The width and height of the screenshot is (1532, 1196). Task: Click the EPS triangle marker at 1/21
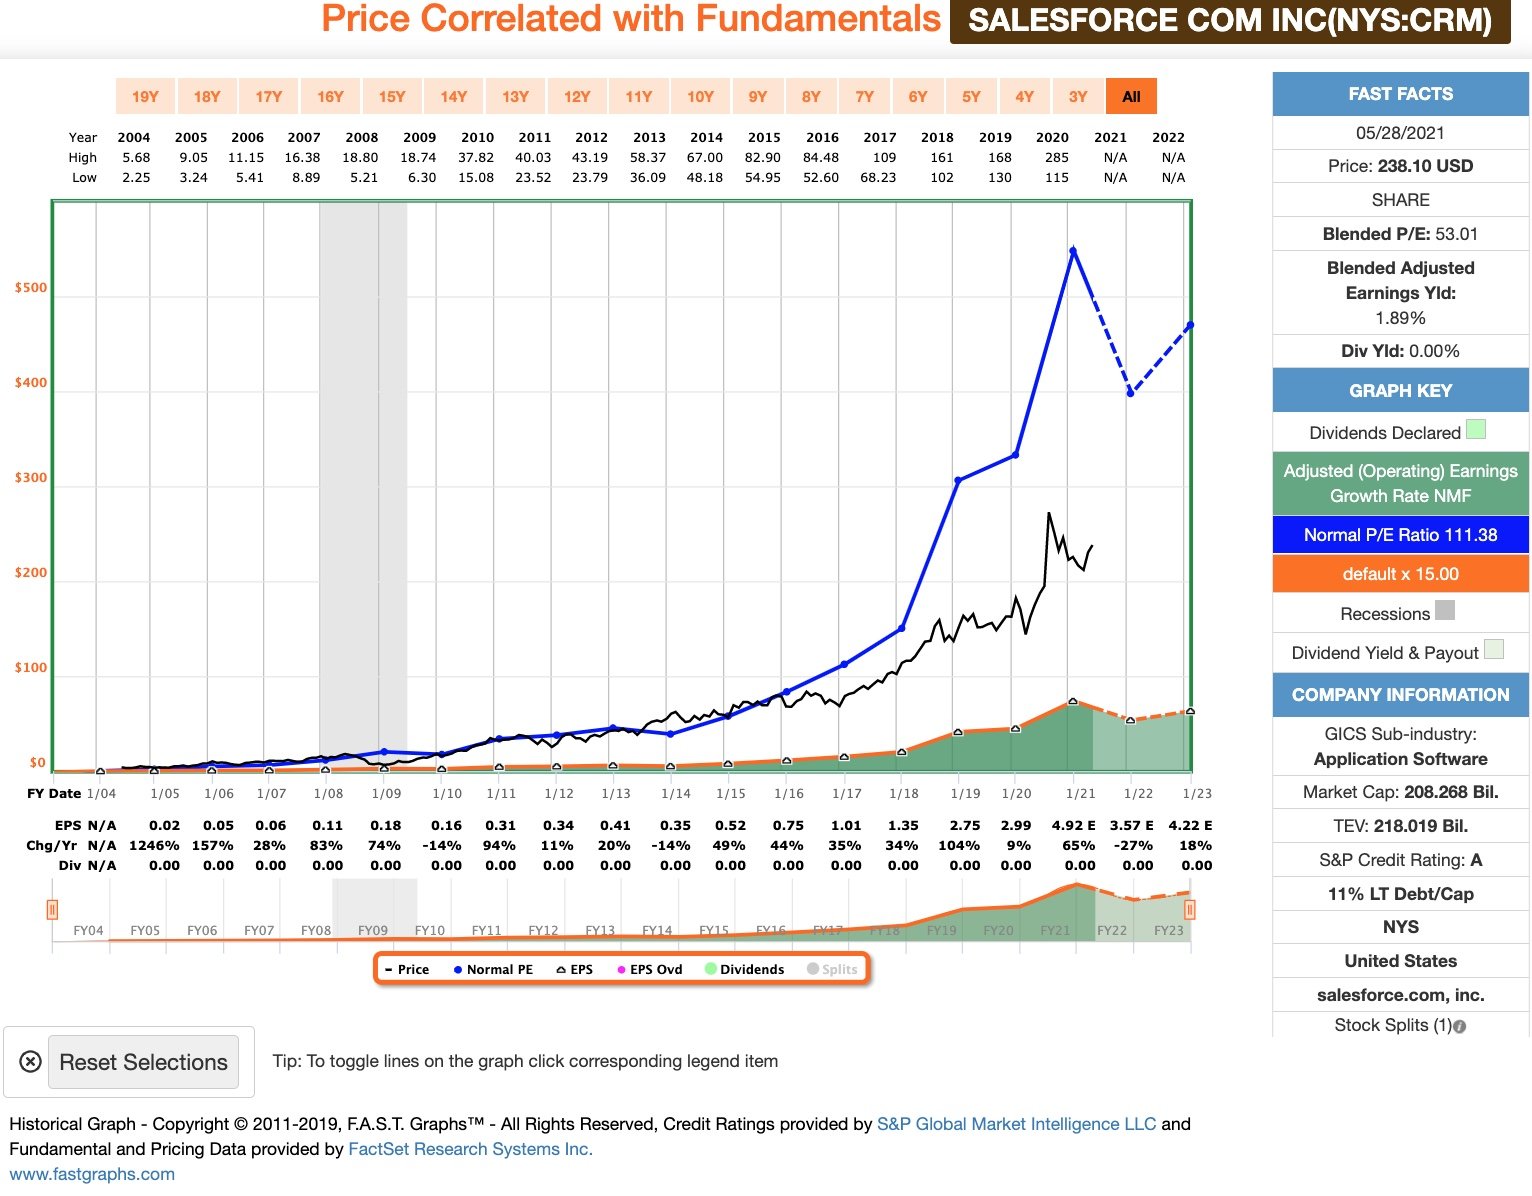pyautogui.click(x=1073, y=701)
